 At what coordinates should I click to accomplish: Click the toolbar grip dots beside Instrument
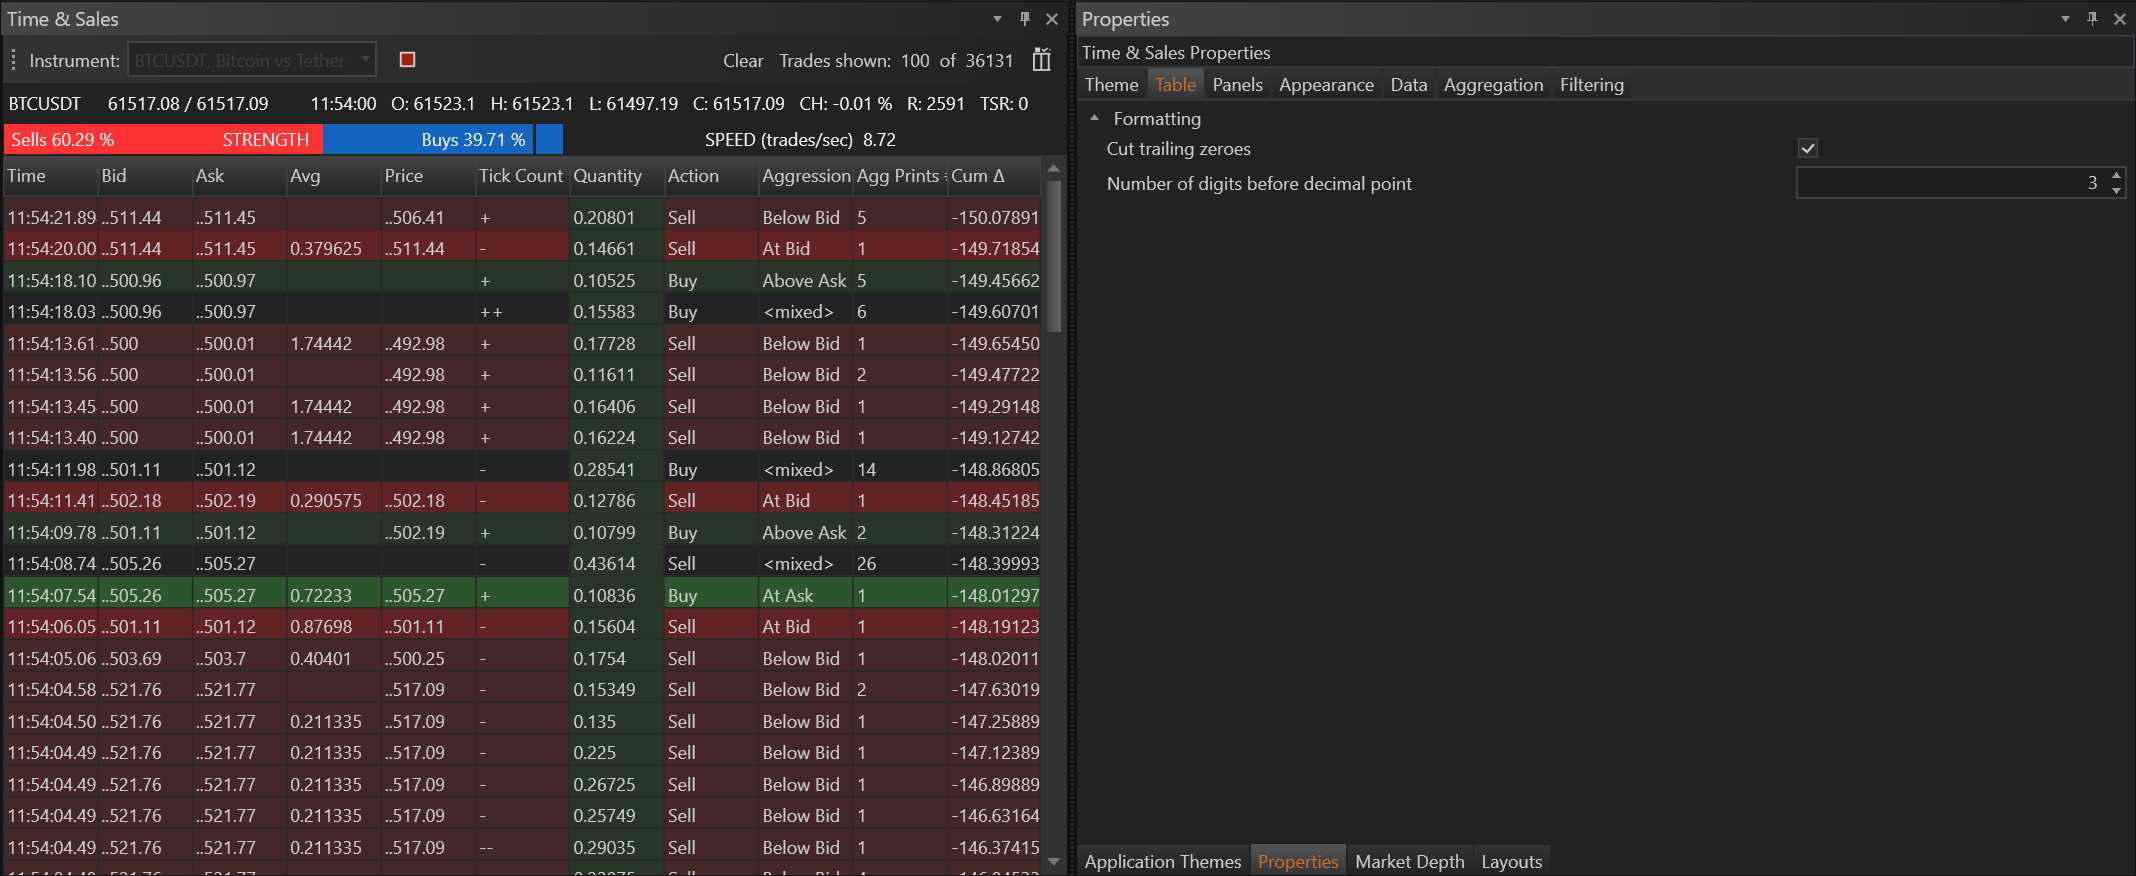tap(13, 60)
